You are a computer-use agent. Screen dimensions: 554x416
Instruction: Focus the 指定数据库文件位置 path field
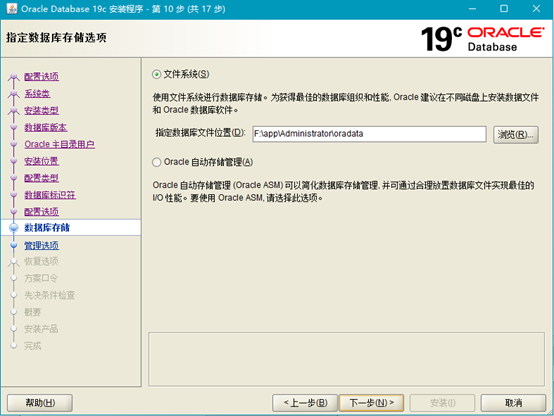click(x=369, y=134)
